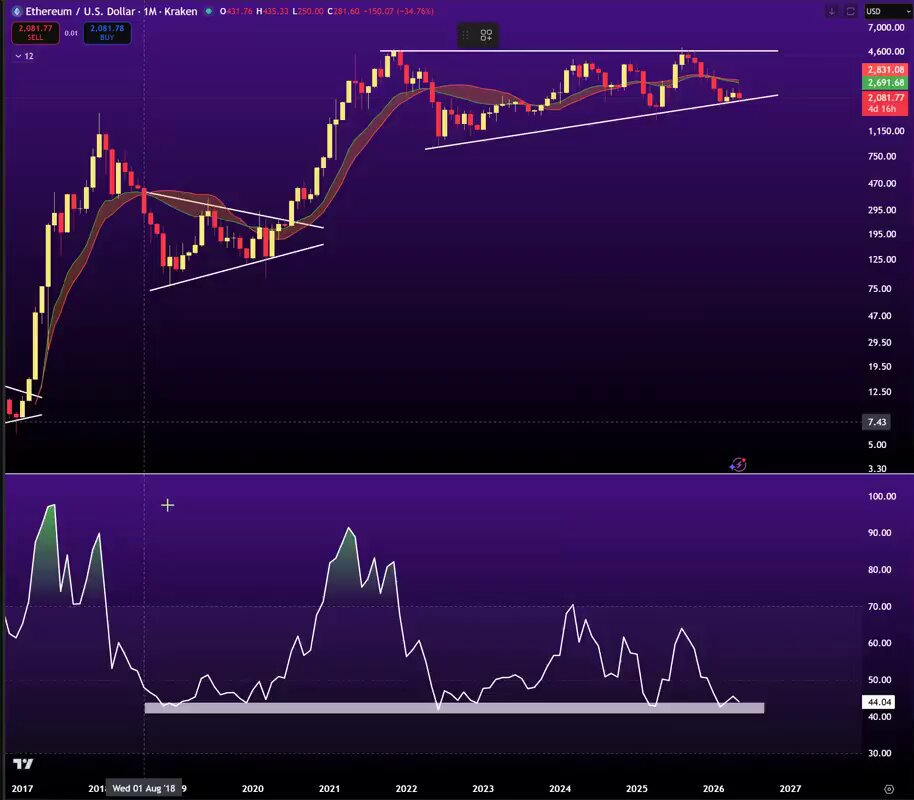This screenshot has height=800, width=914.
Task: Open chart settings hexagon gear at bottom right
Action: [888, 789]
